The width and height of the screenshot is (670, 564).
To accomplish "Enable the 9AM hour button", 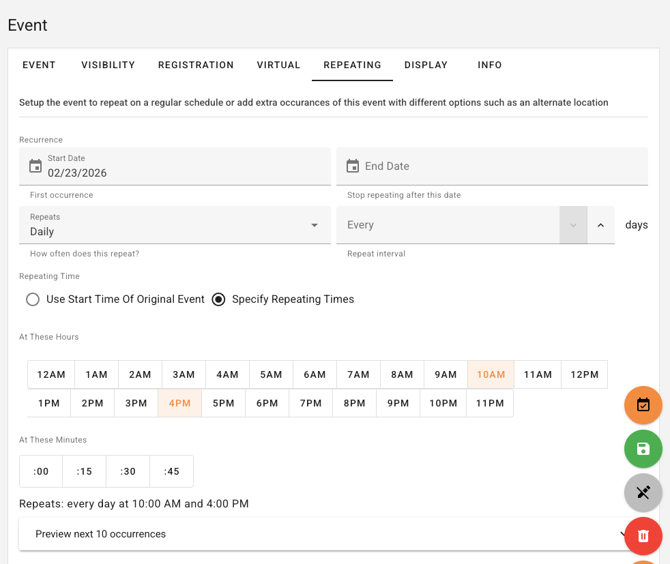I will point(446,375).
